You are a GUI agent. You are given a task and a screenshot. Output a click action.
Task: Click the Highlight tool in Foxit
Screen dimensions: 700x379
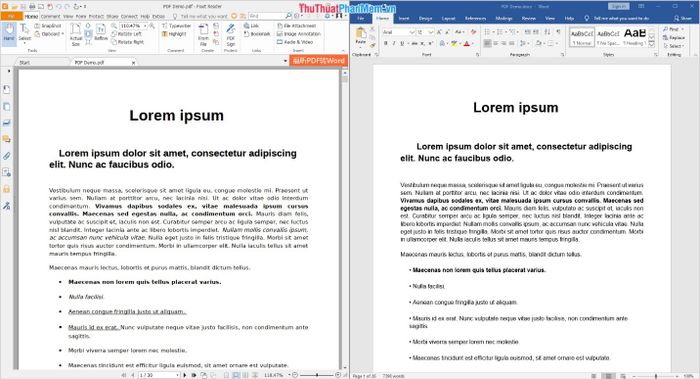point(174,34)
